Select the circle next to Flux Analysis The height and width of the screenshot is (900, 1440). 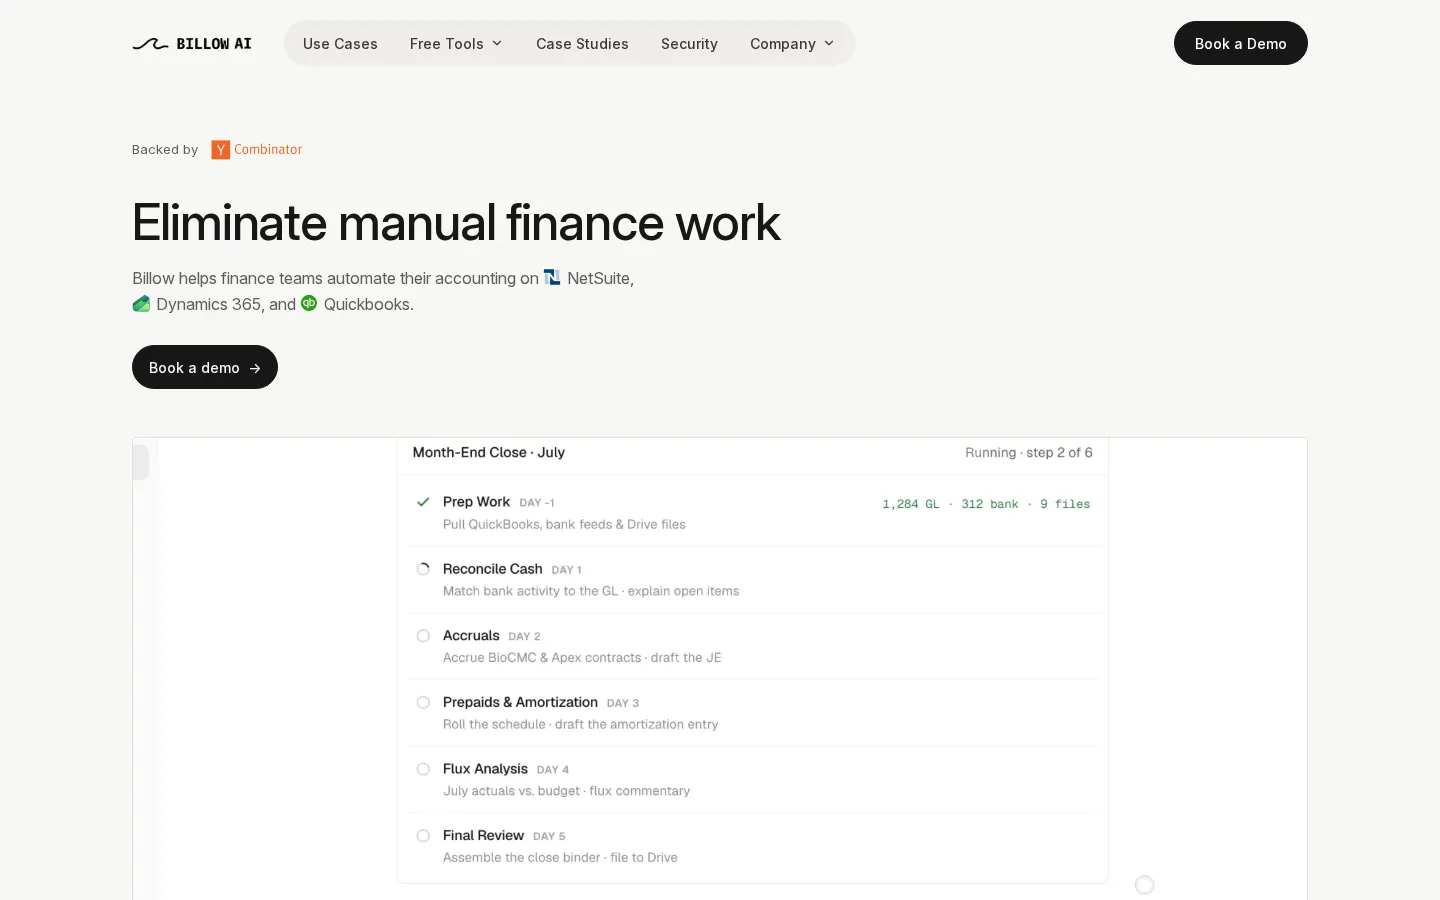[423, 769]
